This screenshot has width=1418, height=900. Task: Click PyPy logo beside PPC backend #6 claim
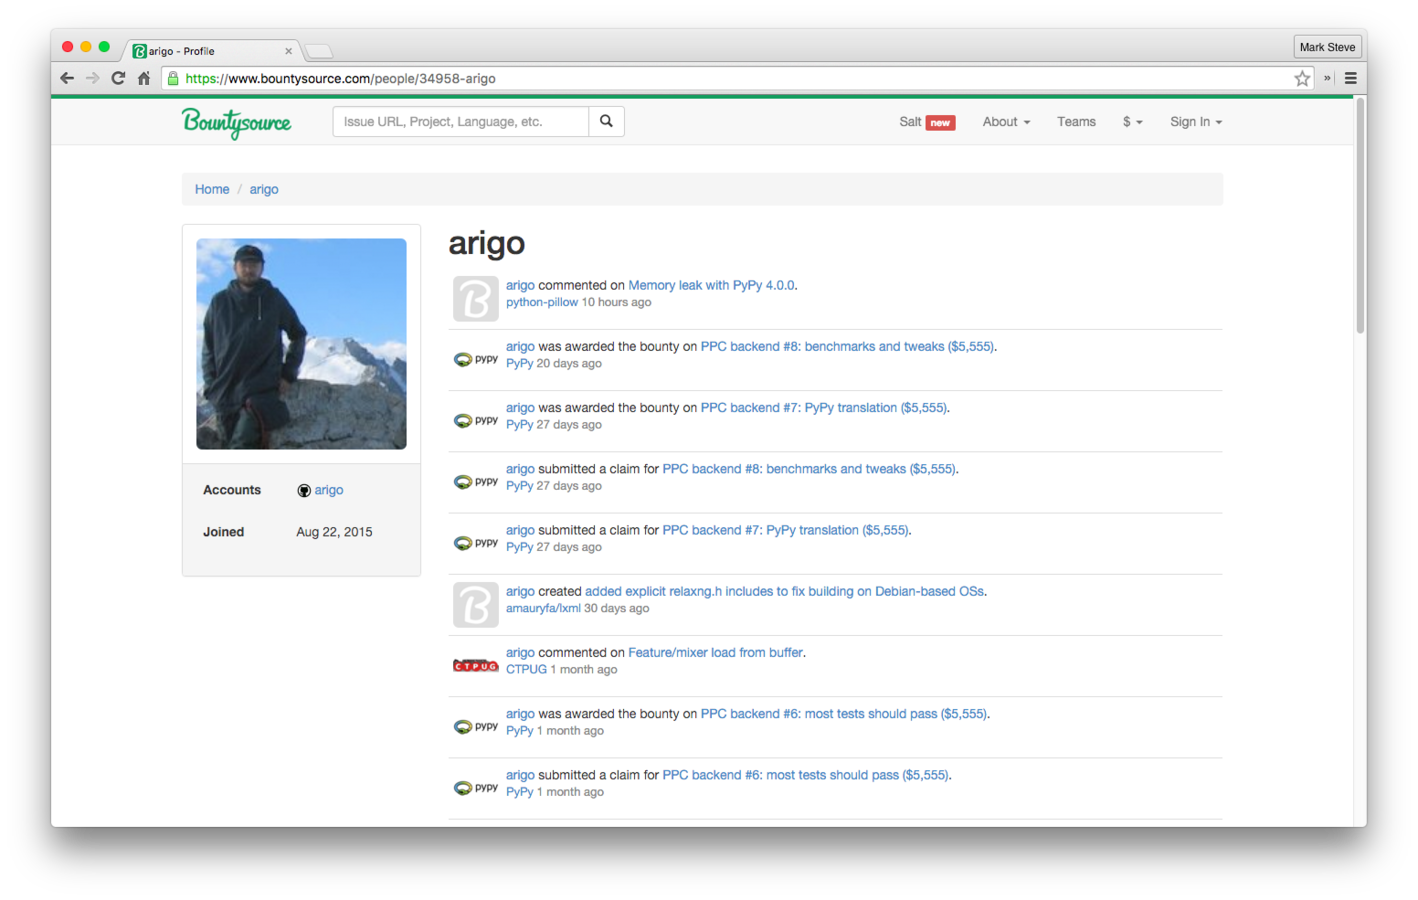pos(475,787)
